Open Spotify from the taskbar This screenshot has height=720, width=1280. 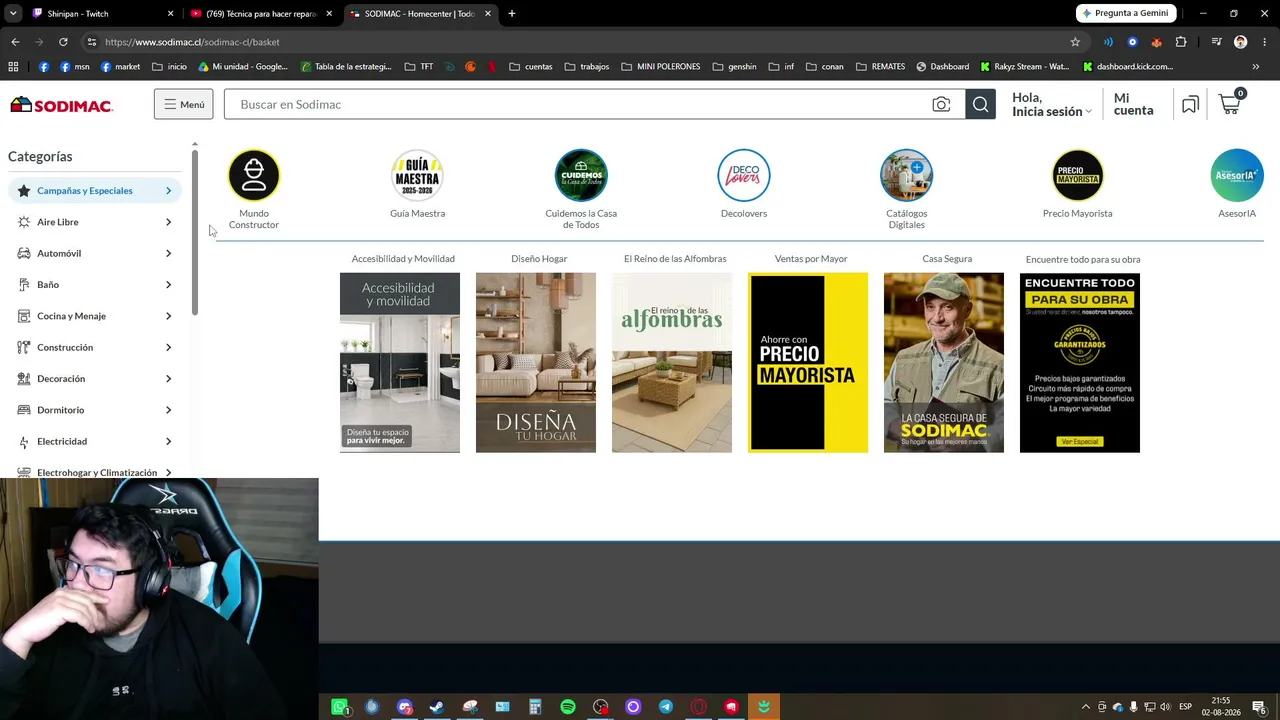(x=568, y=707)
